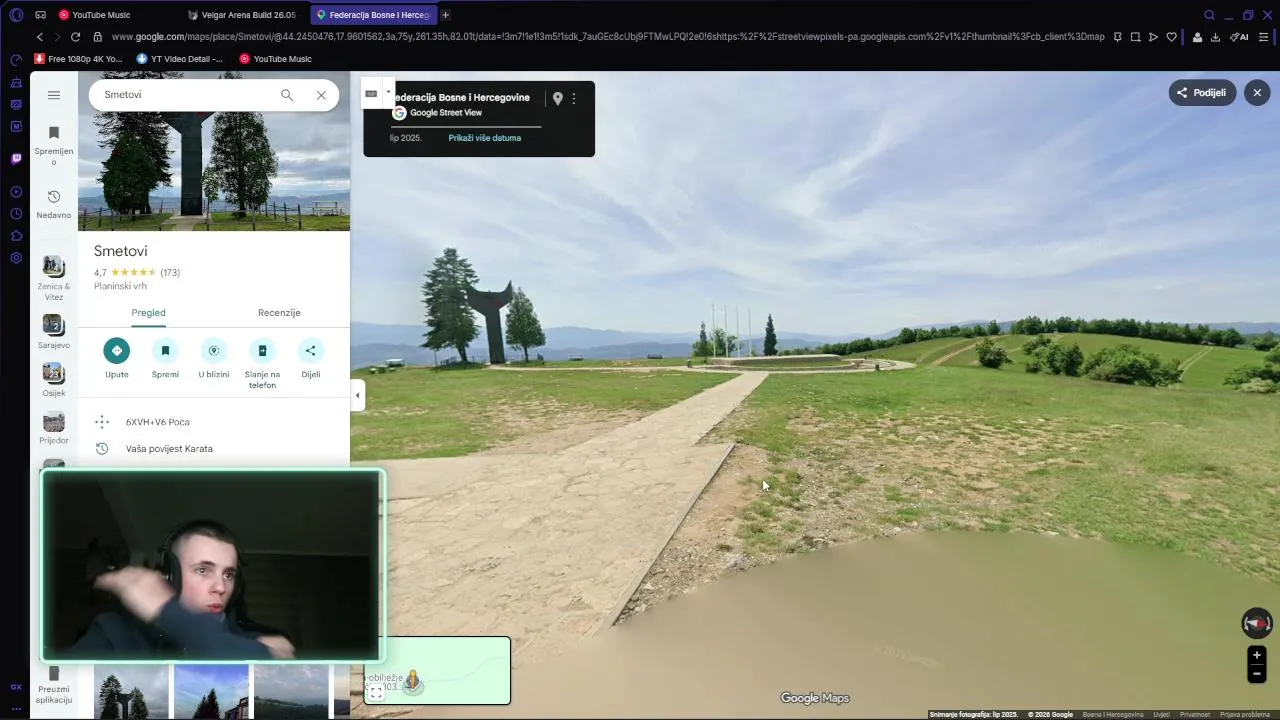Click Slanje na telefon button

(262, 365)
